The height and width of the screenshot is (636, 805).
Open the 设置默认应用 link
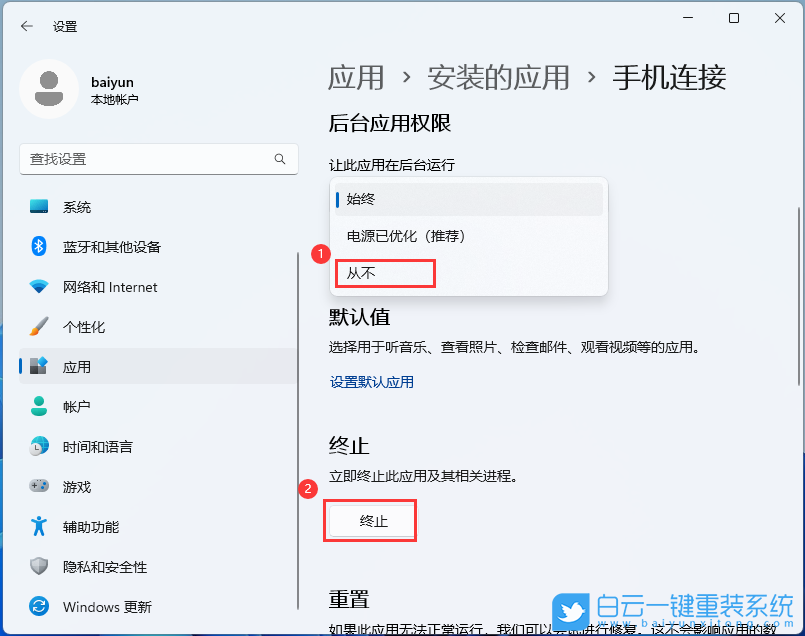pos(371,381)
